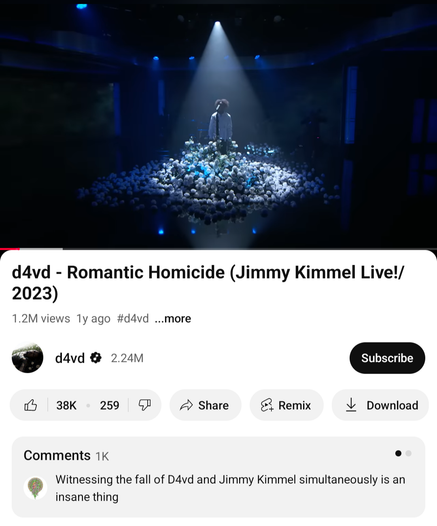
Task: Tap the Remix icon
Action: (267, 405)
